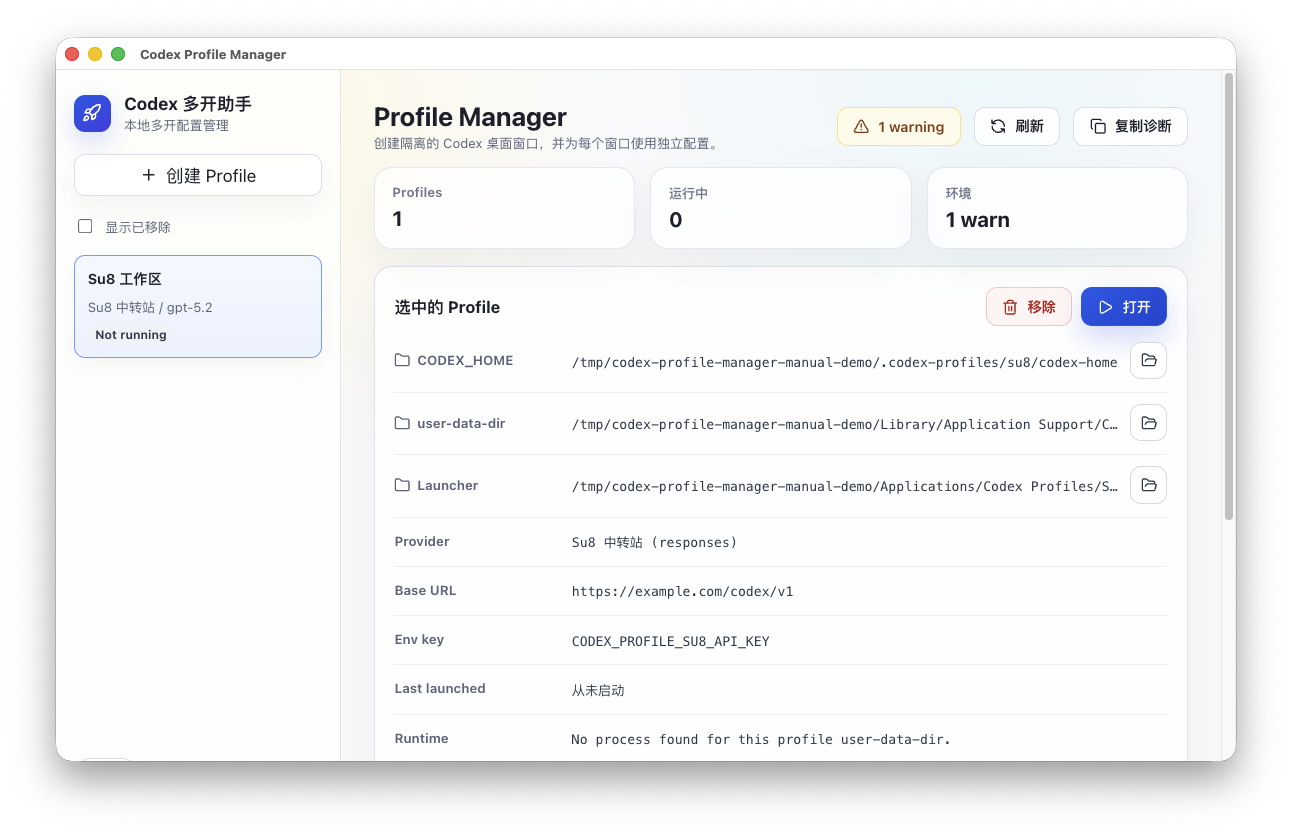The image size is (1292, 835).
Task: Click folder icon beside Launcher label
Action: [402, 485]
